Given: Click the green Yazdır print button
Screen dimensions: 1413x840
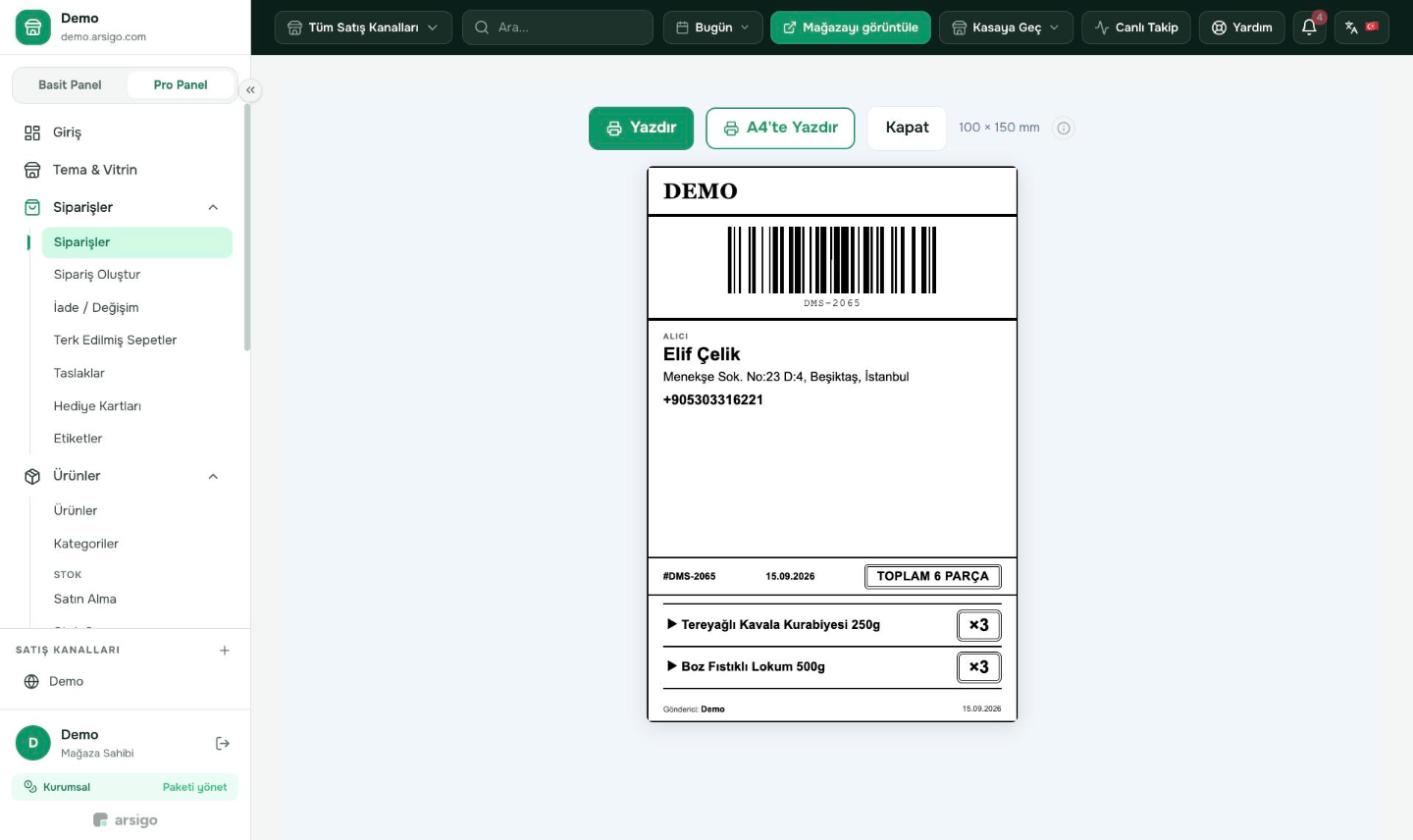Looking at the screenshot, I should coord(641,128).
